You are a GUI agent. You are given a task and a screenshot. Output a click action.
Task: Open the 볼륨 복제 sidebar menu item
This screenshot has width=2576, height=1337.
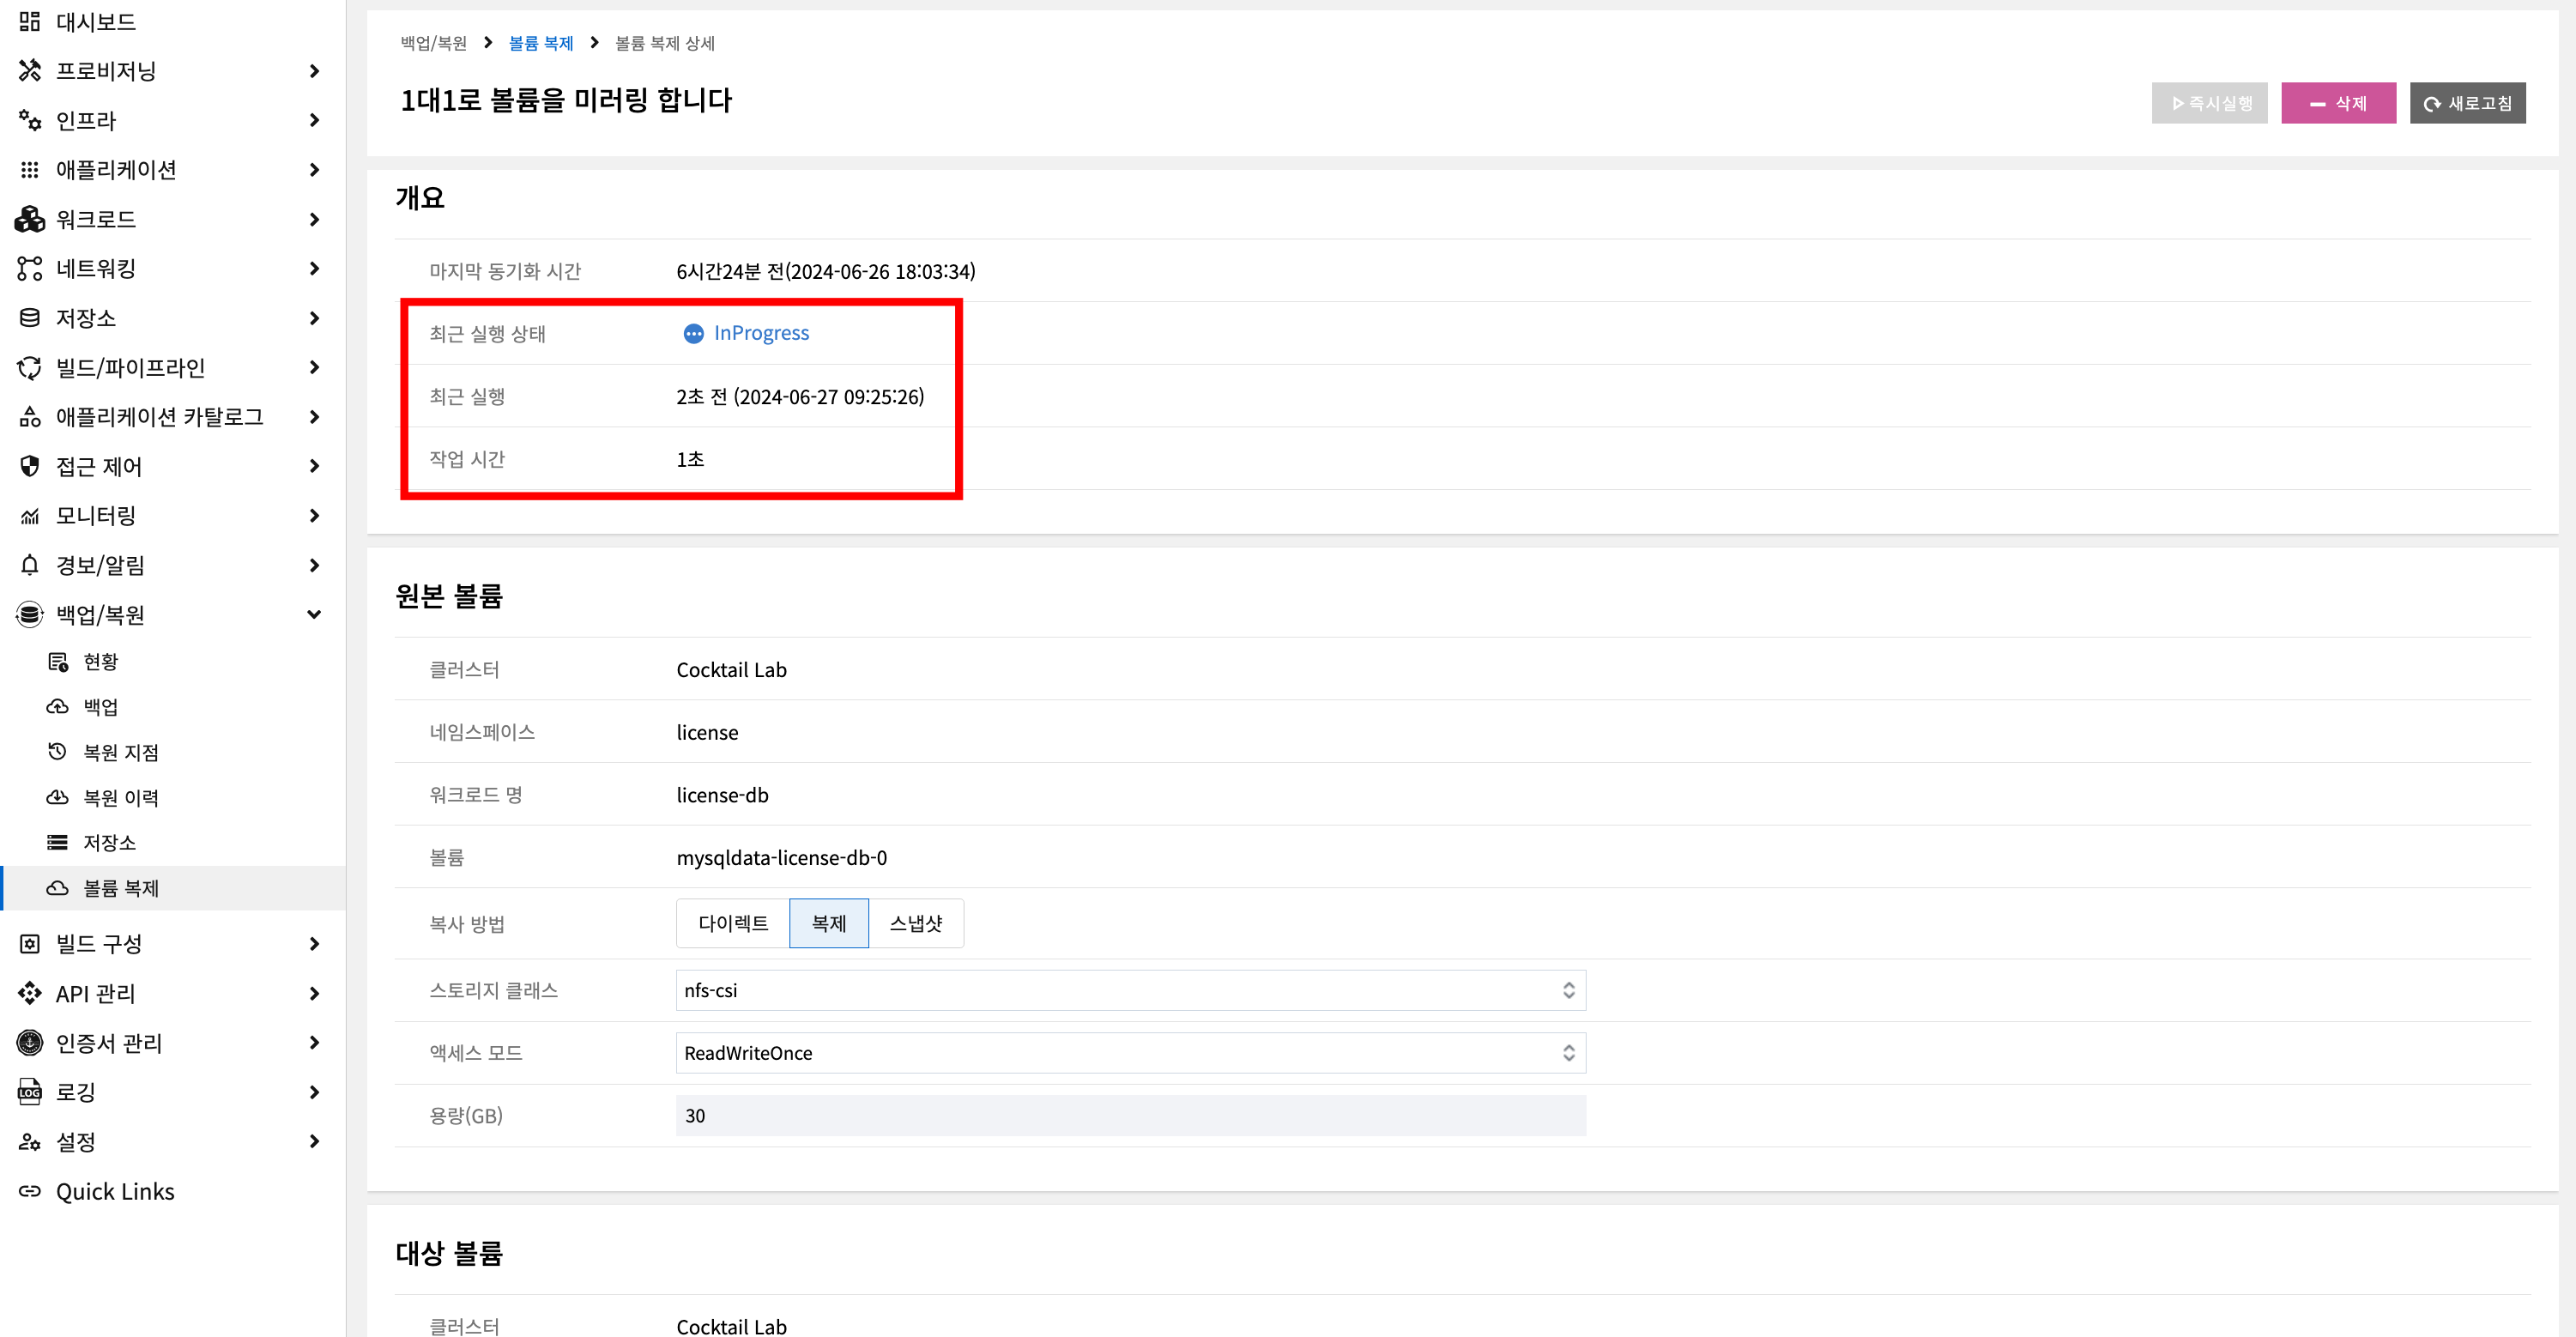coord(121,888)
